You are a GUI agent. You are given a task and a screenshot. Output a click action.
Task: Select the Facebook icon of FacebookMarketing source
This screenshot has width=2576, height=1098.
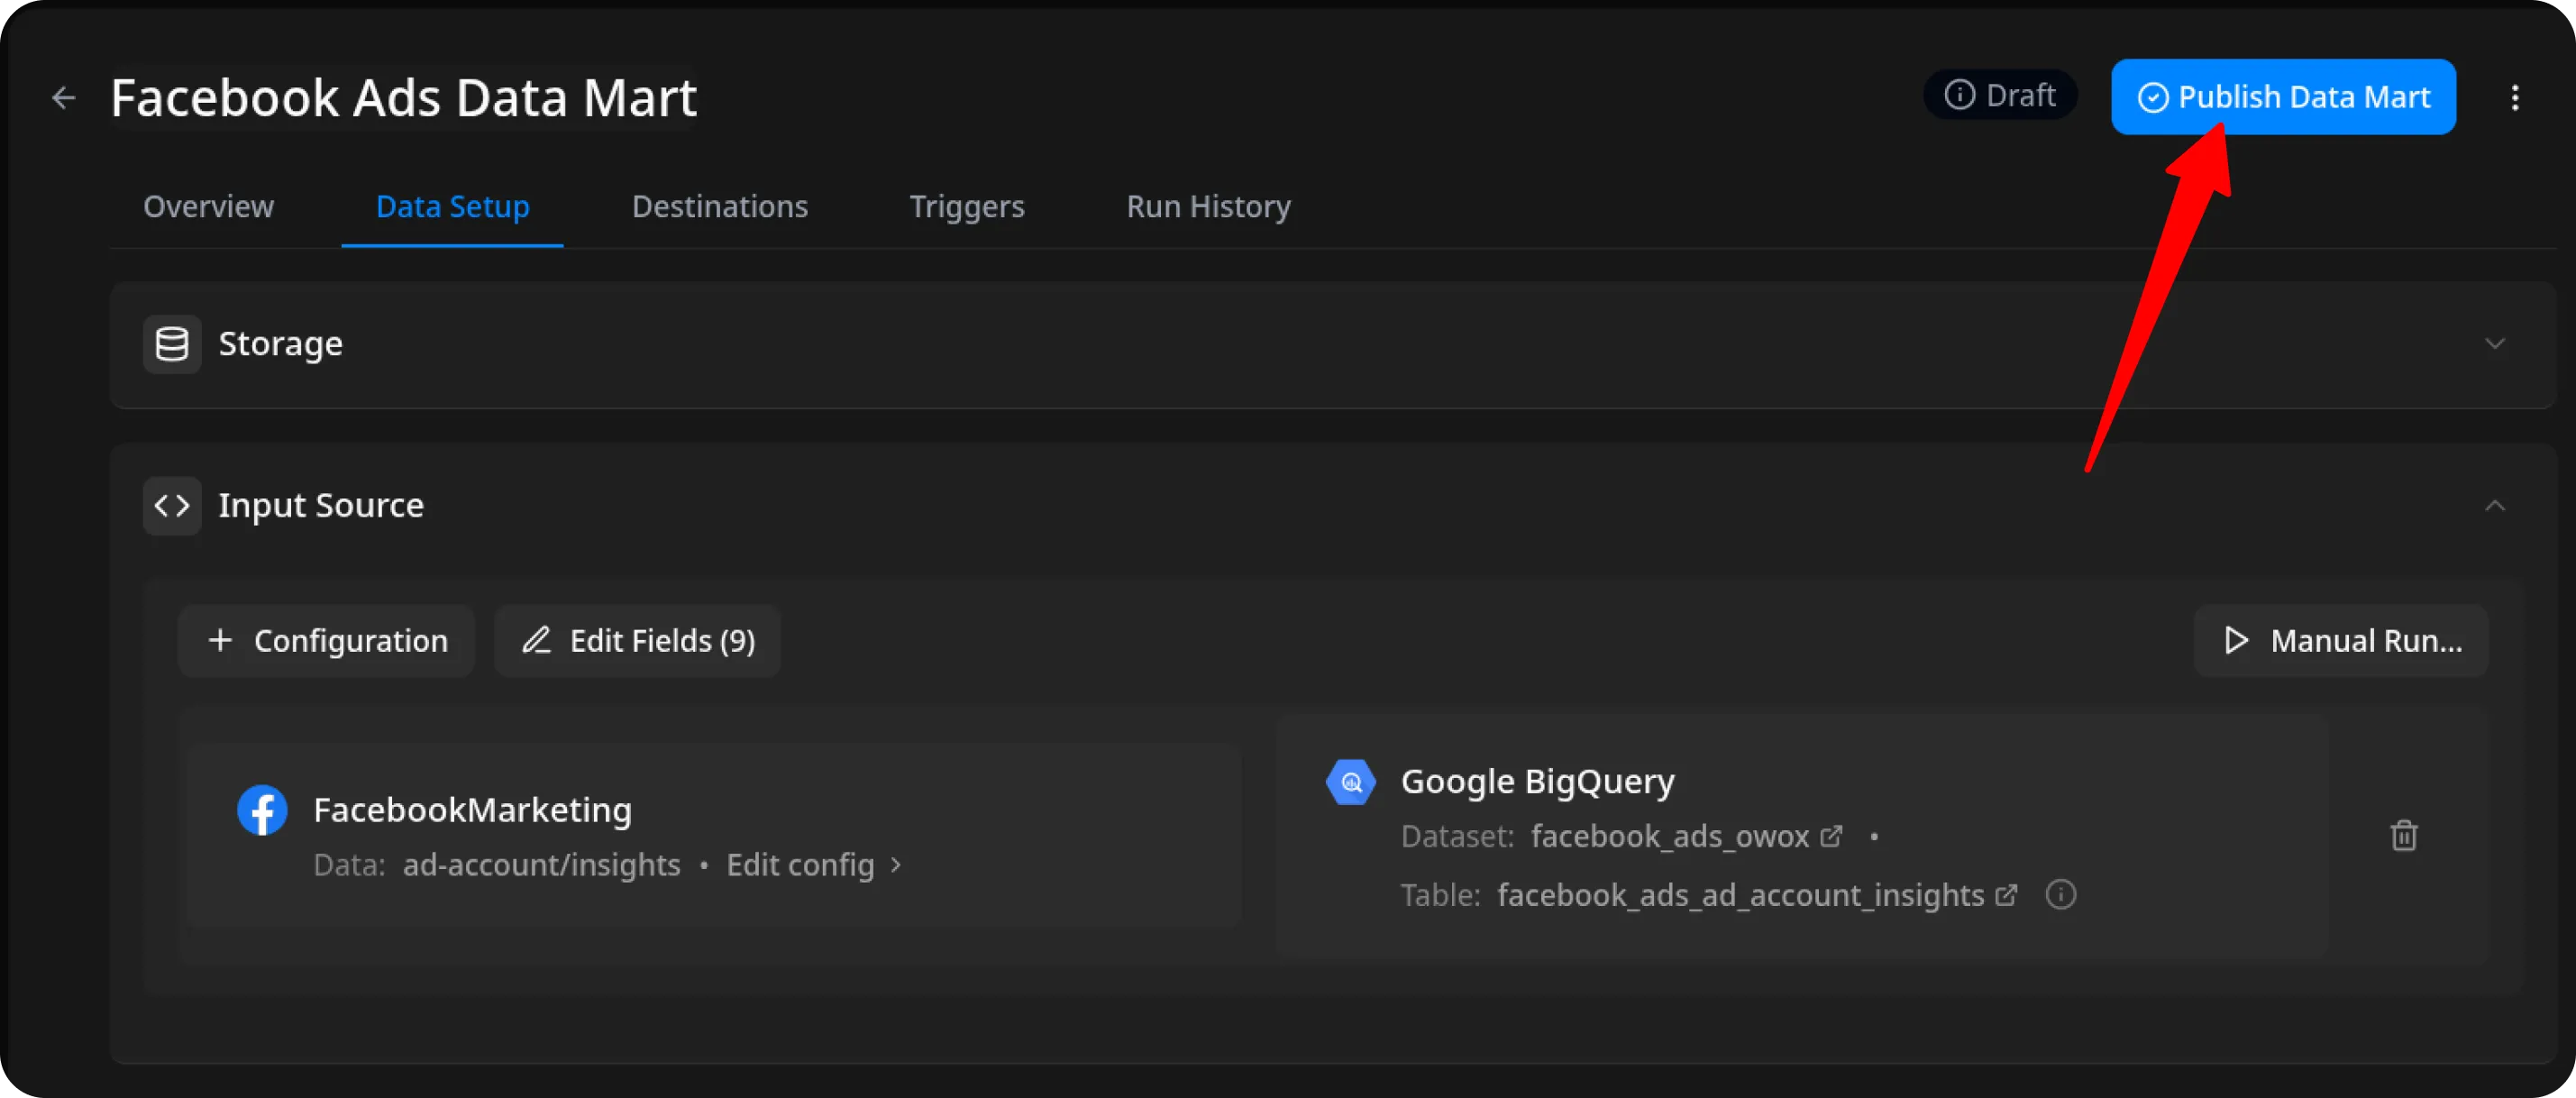pyautogui.click(x=262, y=810)
